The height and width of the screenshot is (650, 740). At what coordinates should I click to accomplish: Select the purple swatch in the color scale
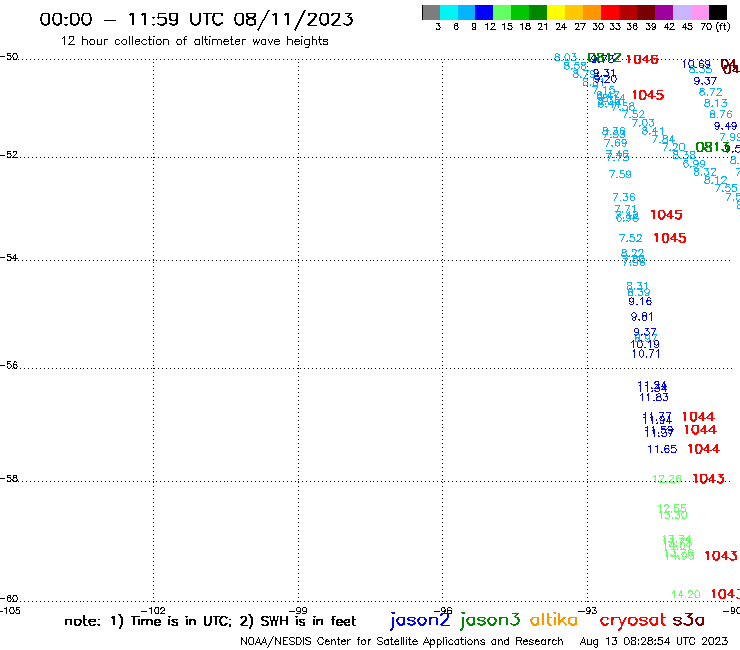[664, 12]
